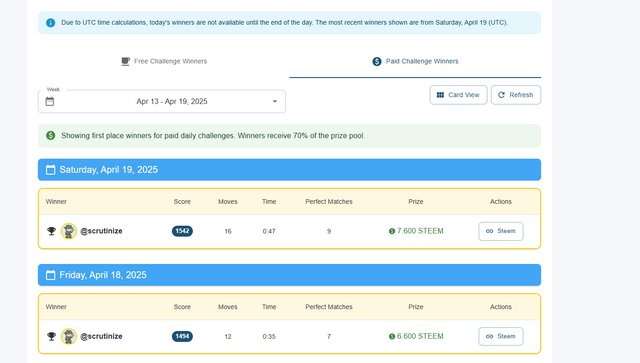Click trophy icon in Saturday winner row

pyautogui.click(x=51, y=231)
